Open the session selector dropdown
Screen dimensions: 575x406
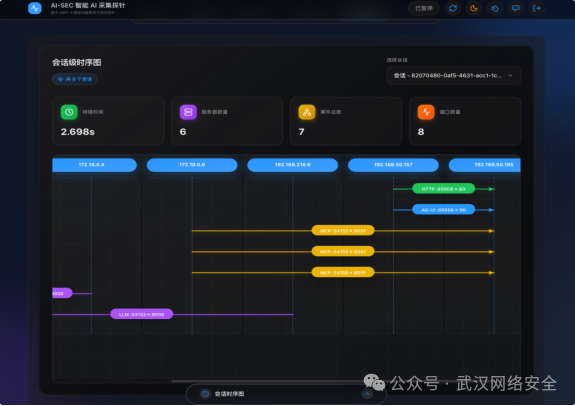click(453, 76)
